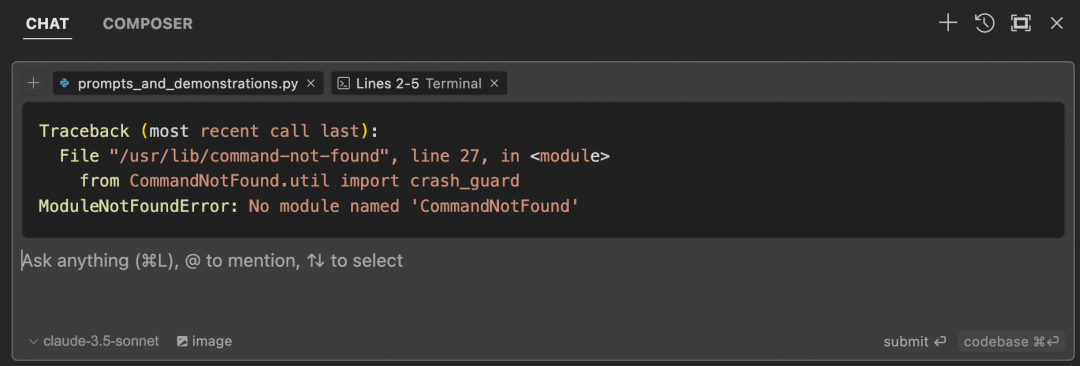This screenshot has width=1080, height=366.
Task: Open the claude-3.5-sonnet model dropdown
Action: pos(94,341)
